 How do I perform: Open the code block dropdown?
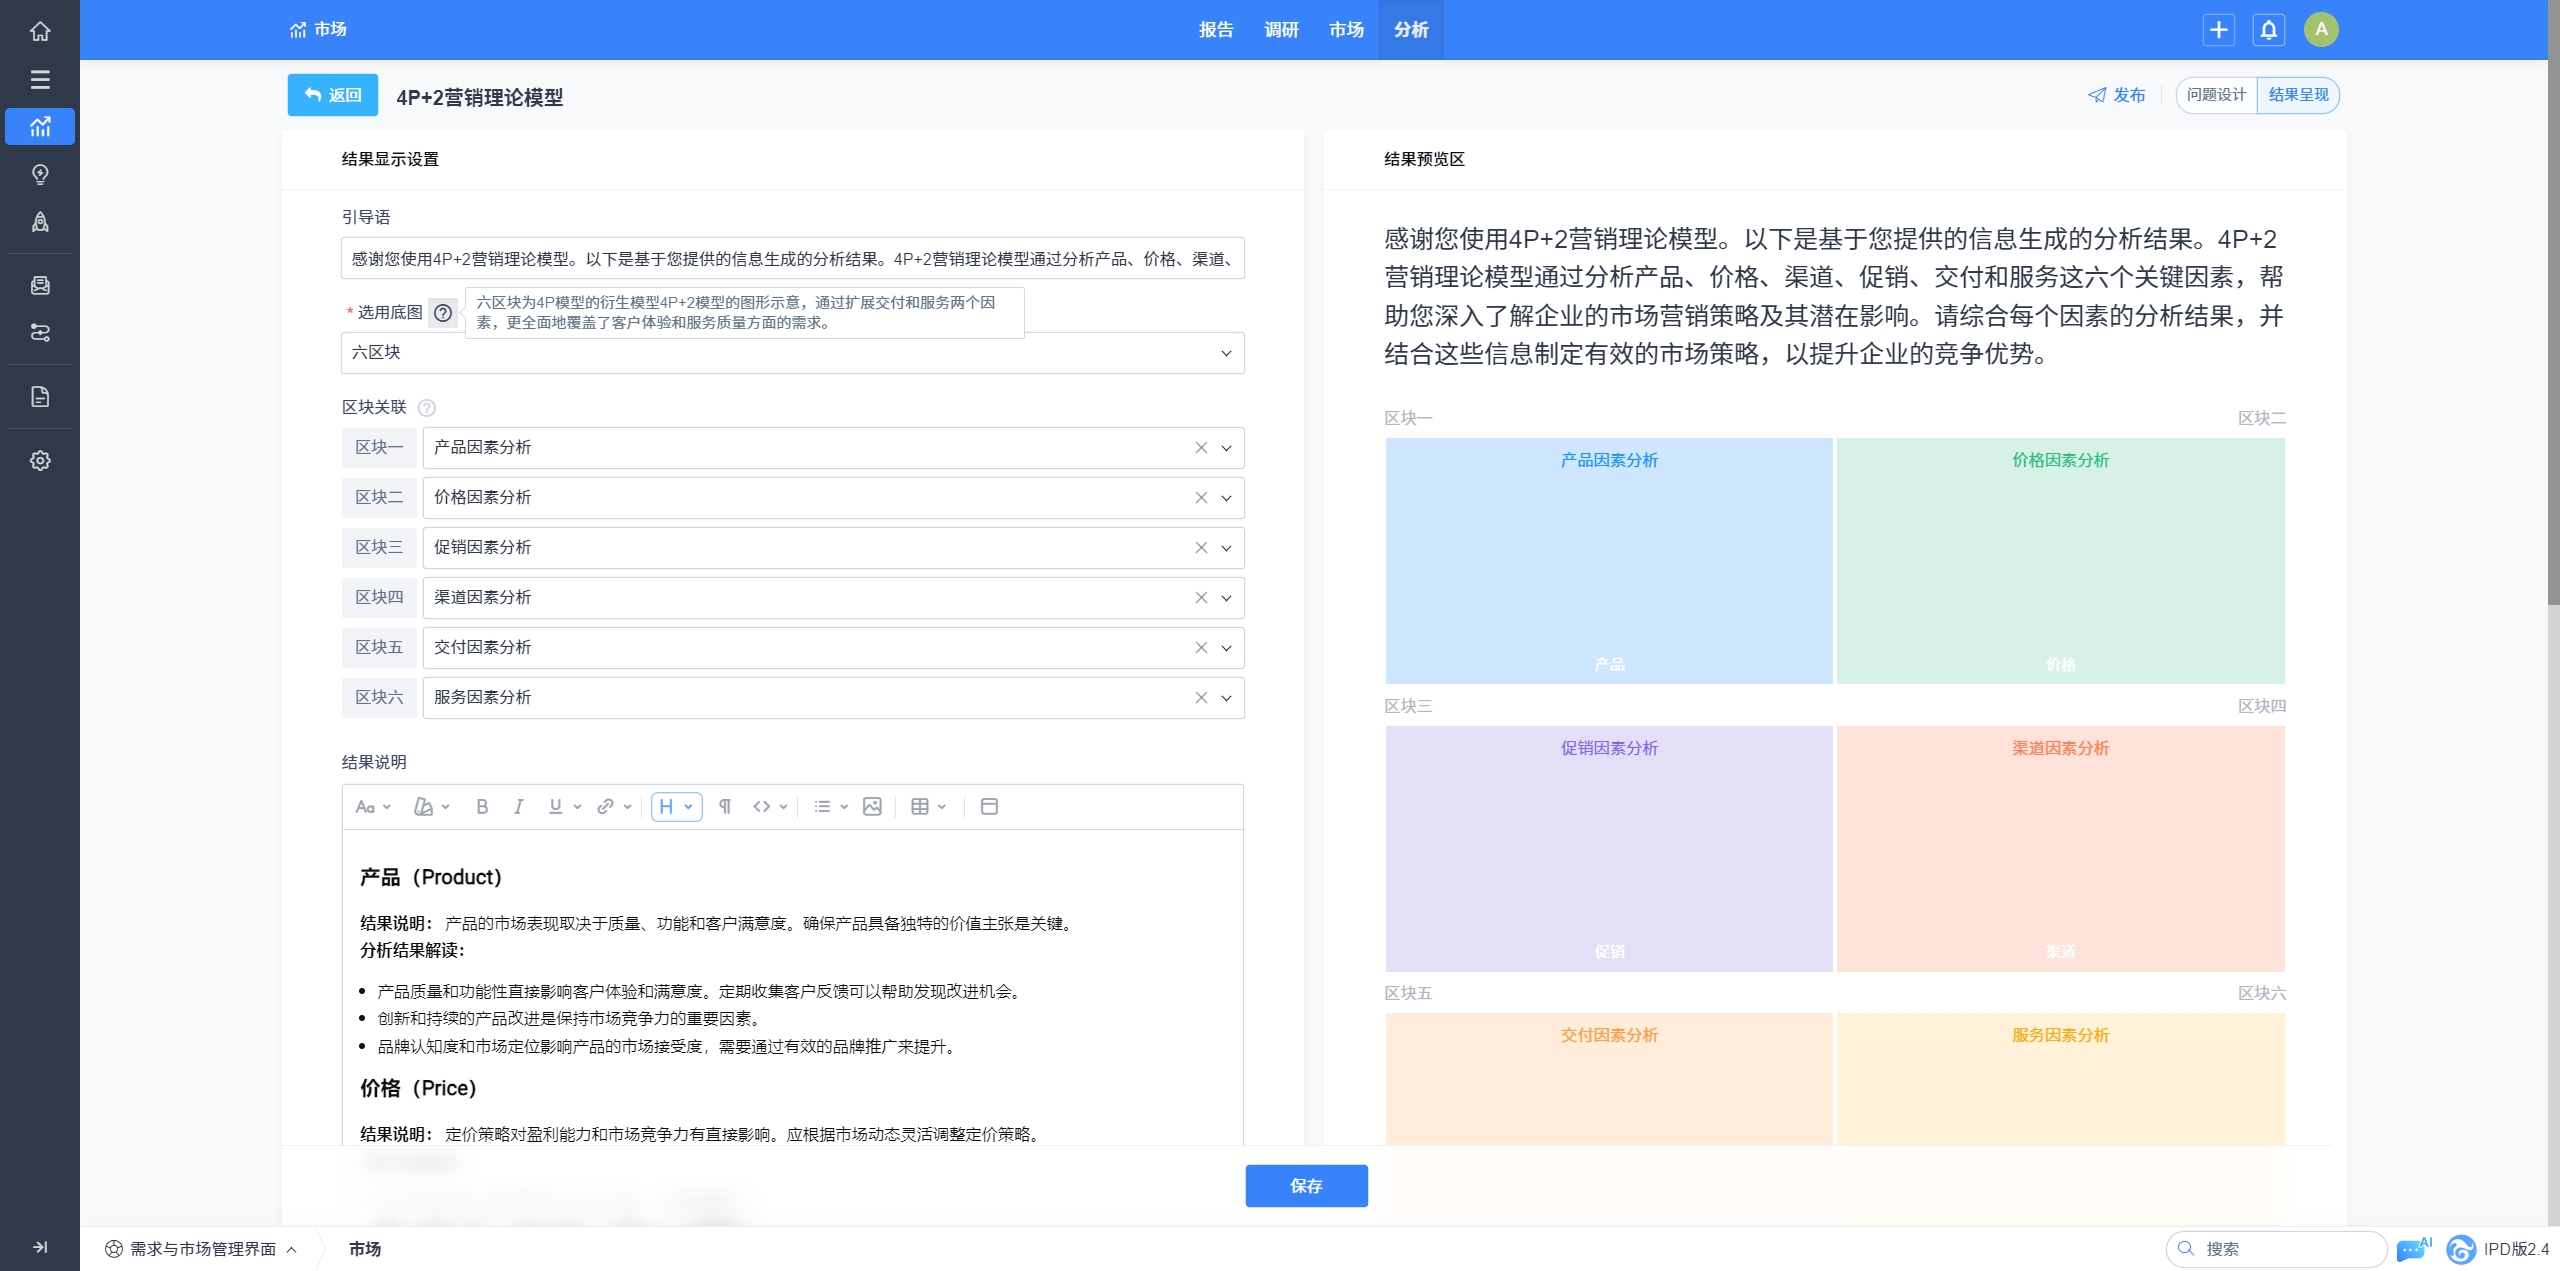(770, 807)
